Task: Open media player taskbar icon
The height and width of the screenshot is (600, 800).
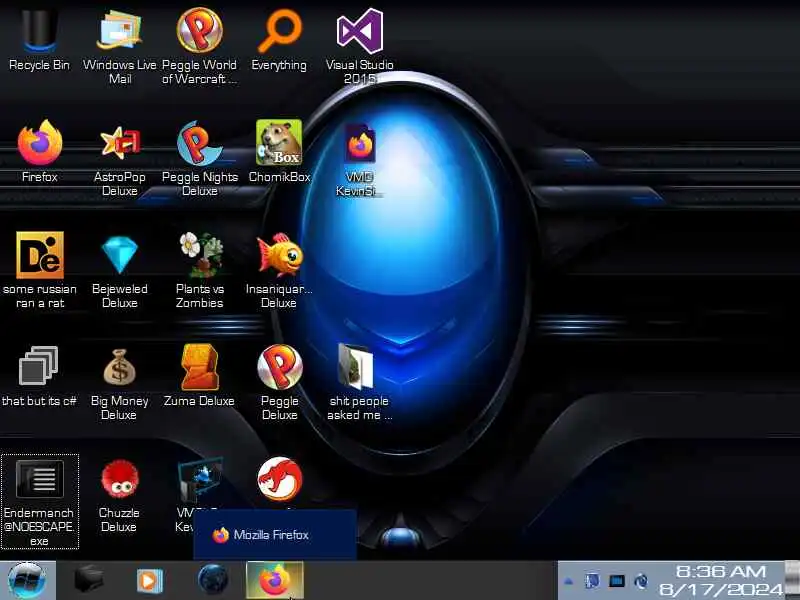Action: 149,581
